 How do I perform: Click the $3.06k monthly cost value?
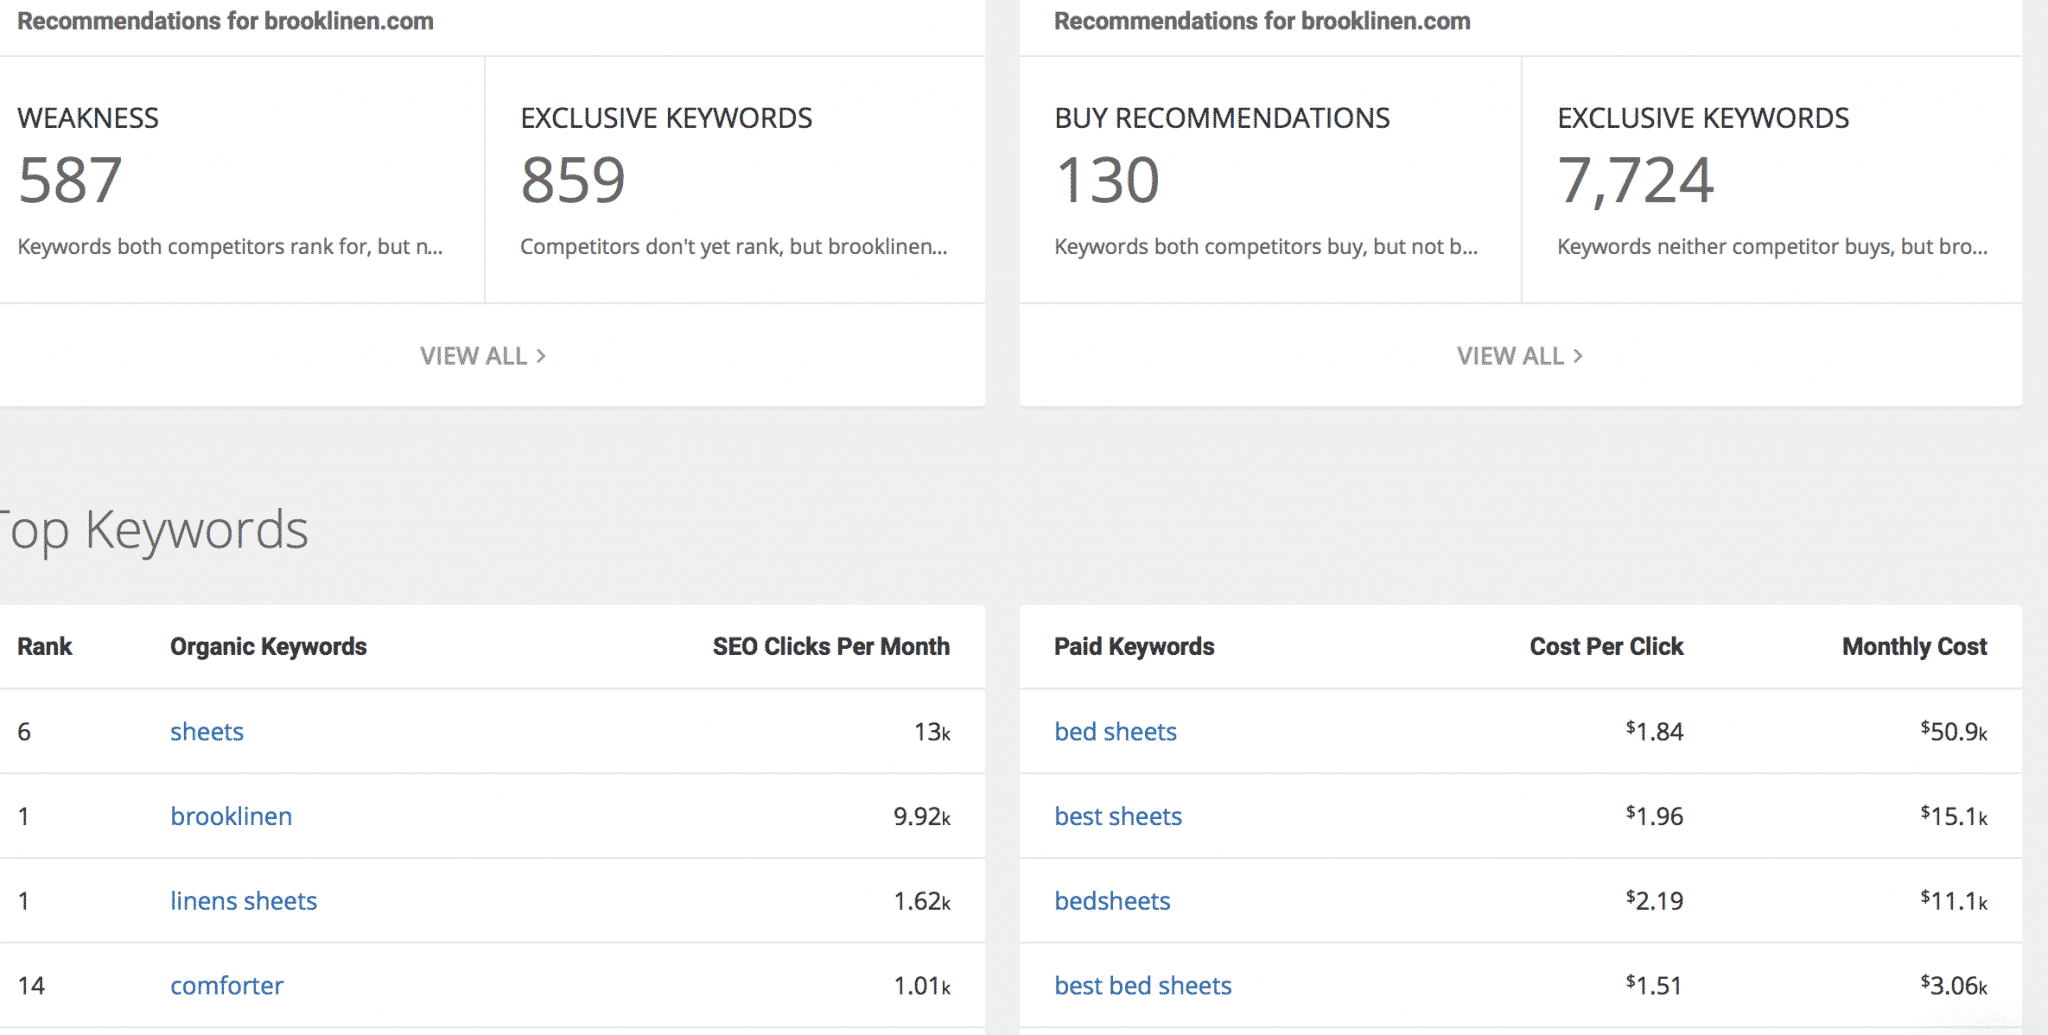pos(1953,986)
